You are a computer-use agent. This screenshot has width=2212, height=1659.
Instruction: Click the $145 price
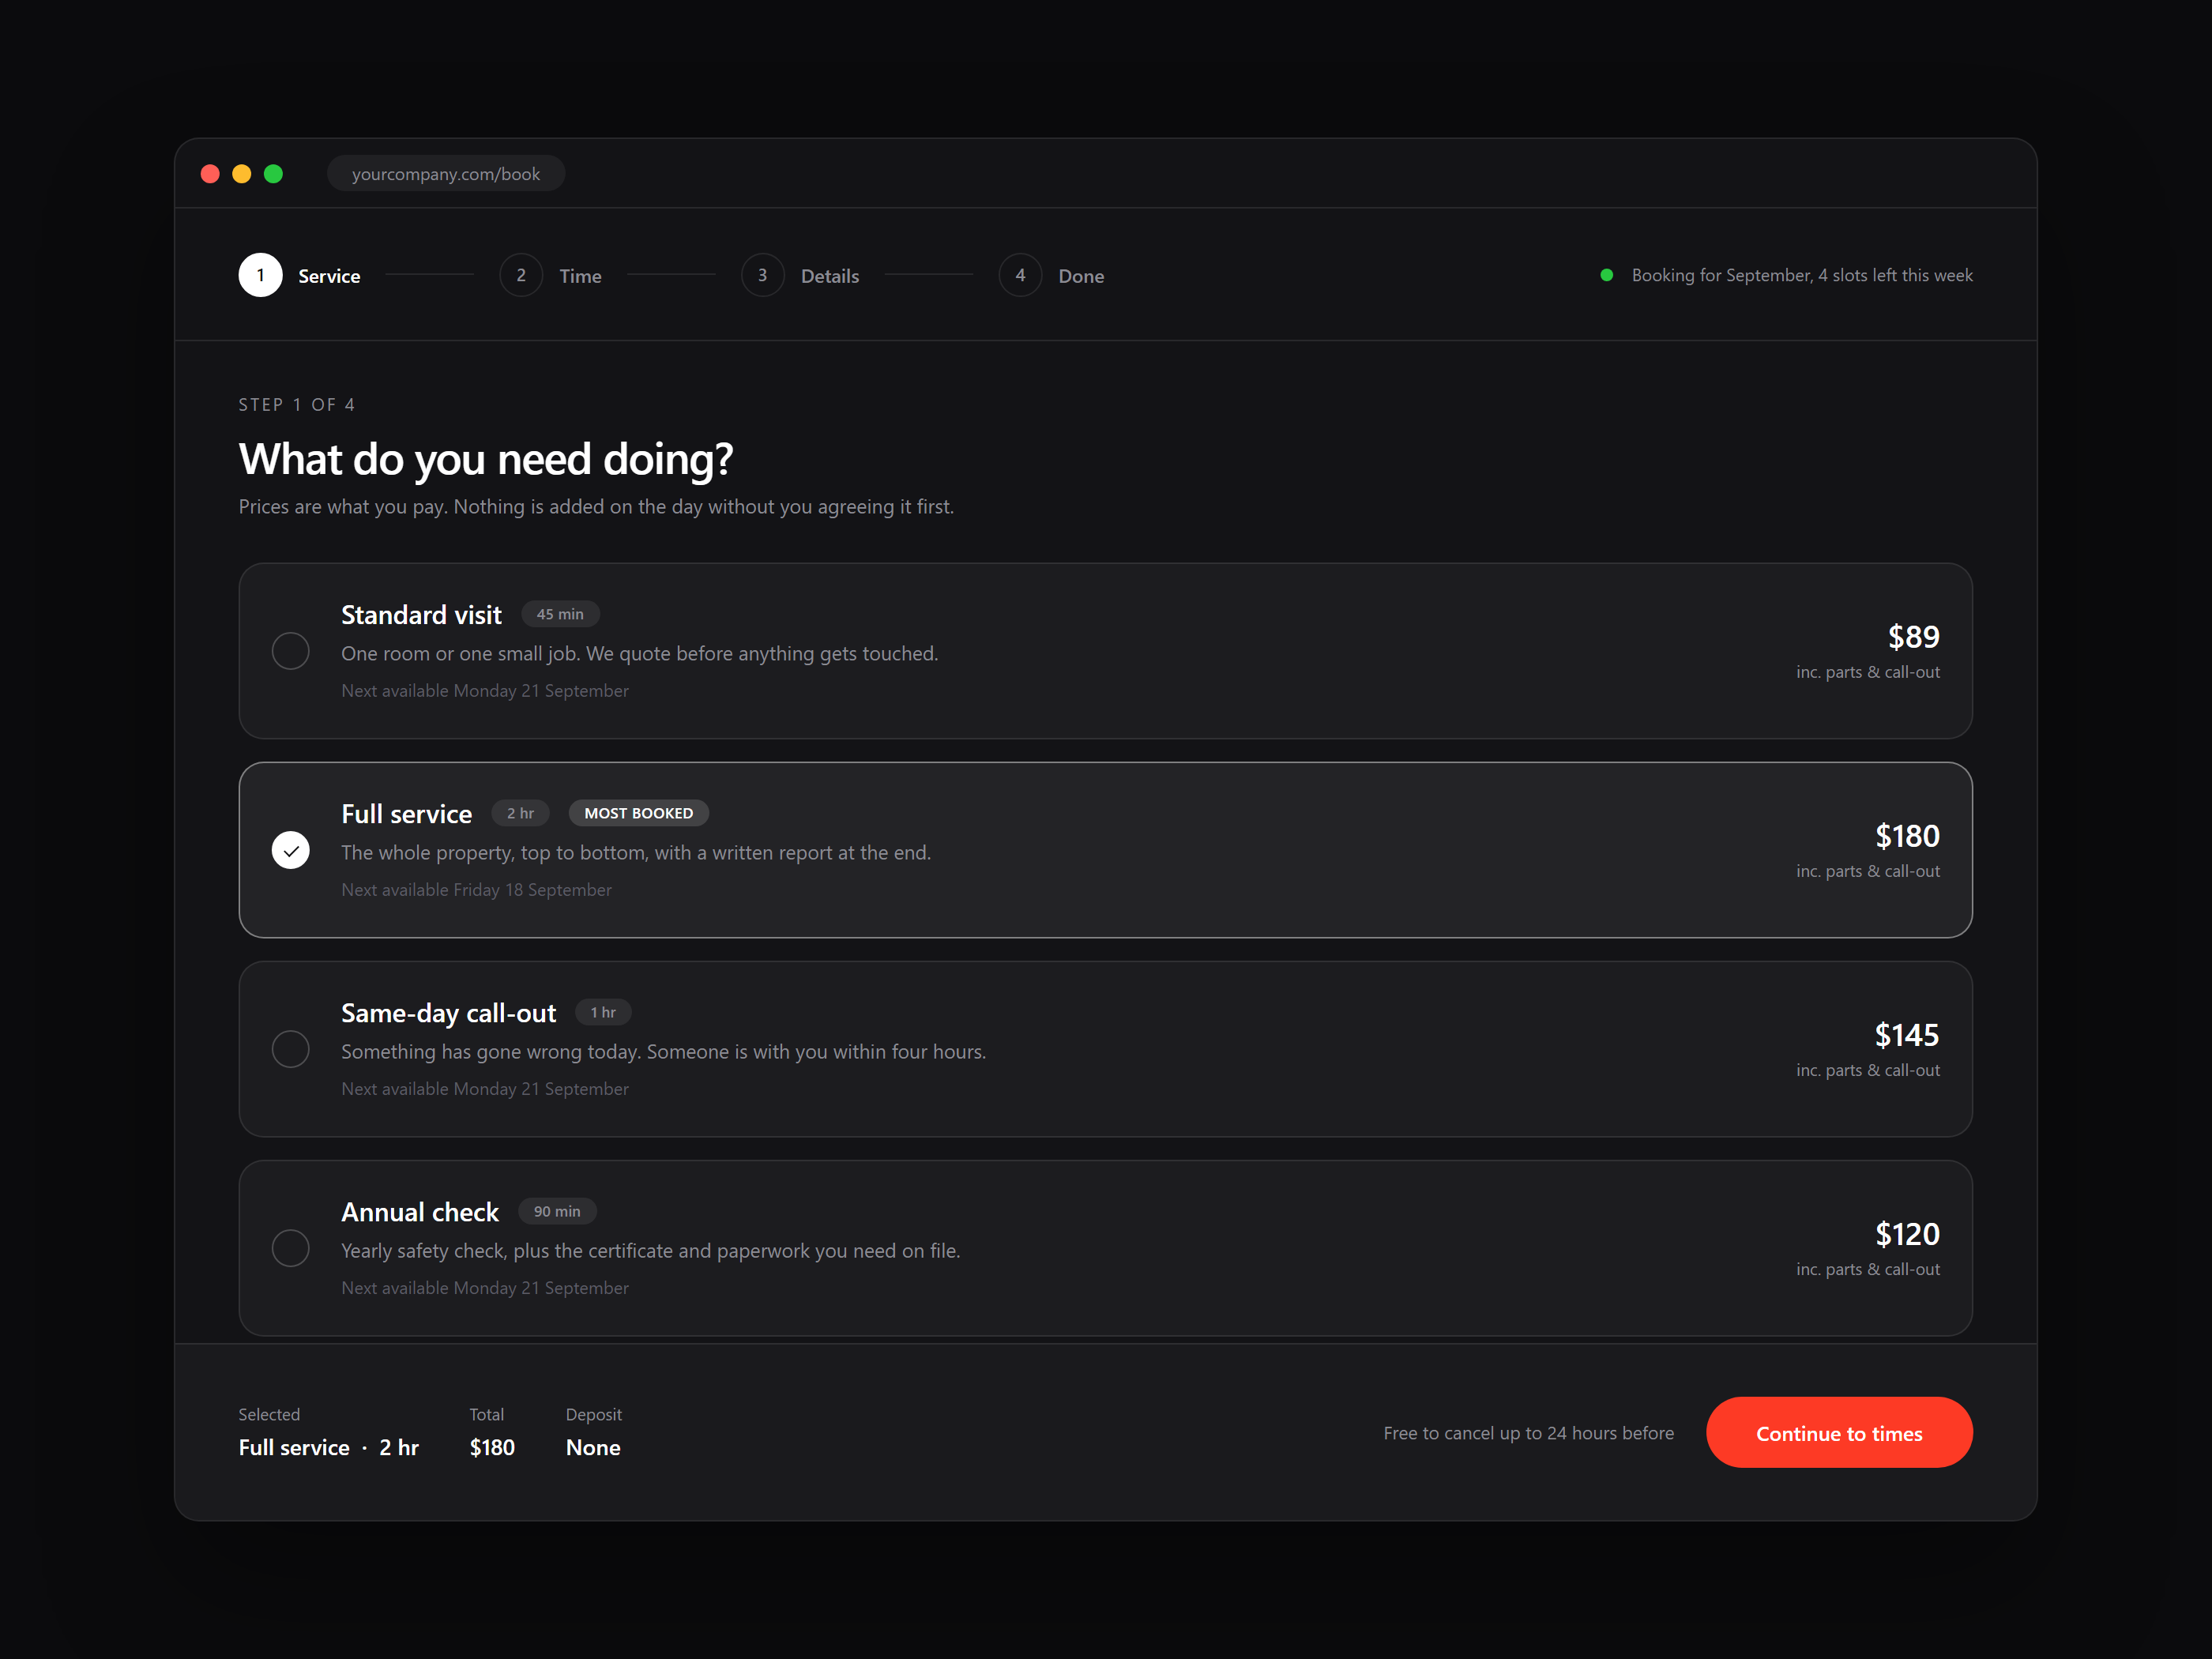click(x=1907, y=1034)
